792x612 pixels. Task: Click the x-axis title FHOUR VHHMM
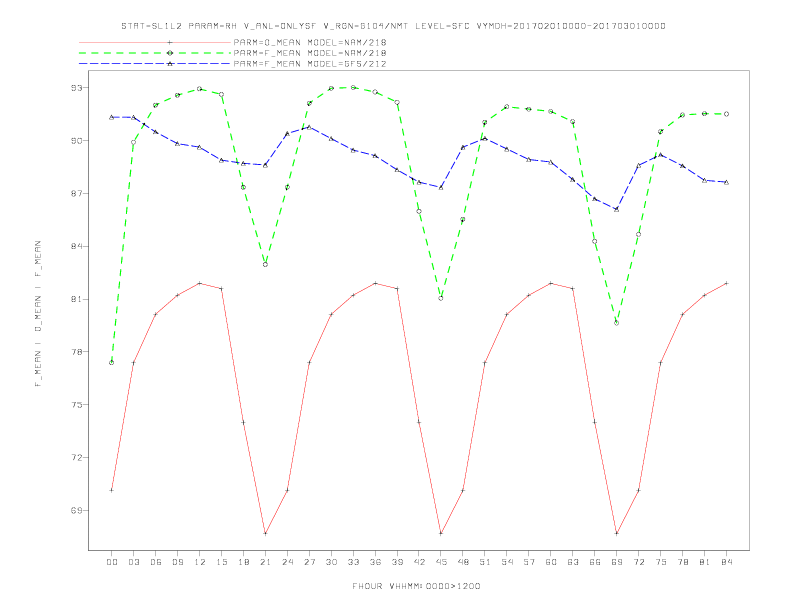pyautogui.click(x=416, y=586)
